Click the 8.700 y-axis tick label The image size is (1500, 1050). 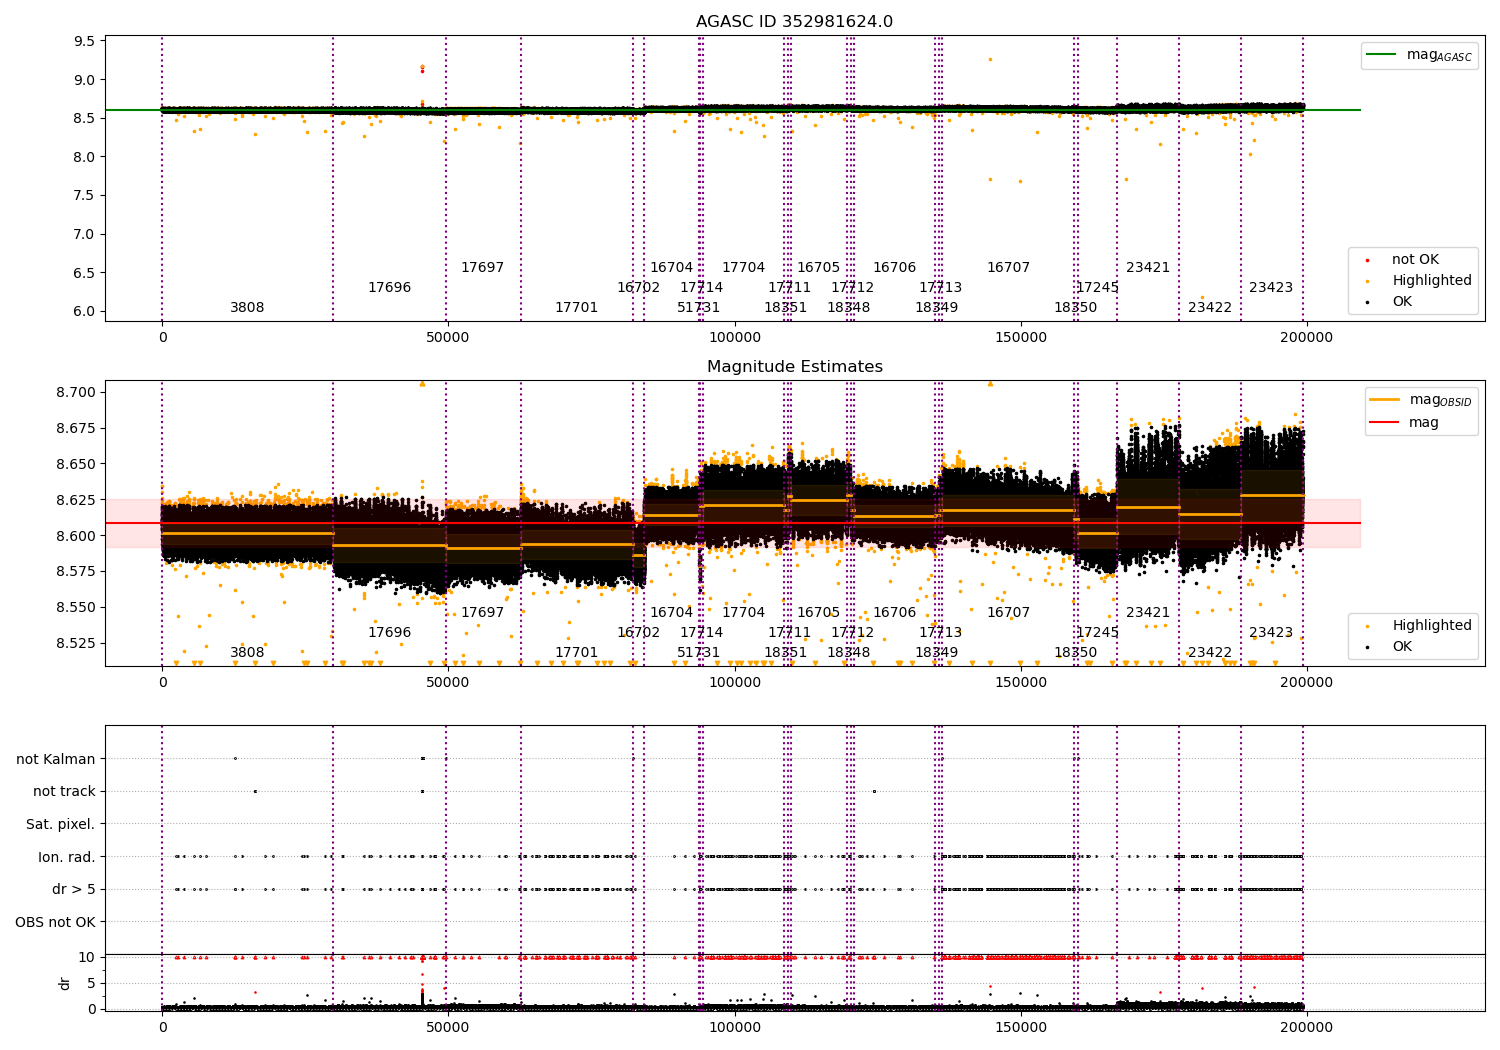pyautogui.click(x=76, y=392)
